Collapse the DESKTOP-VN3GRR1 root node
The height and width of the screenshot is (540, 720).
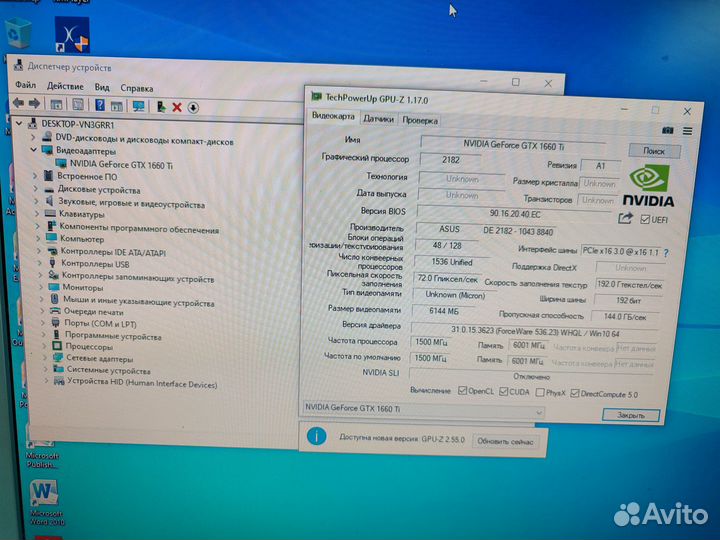(x=19, y=124)
